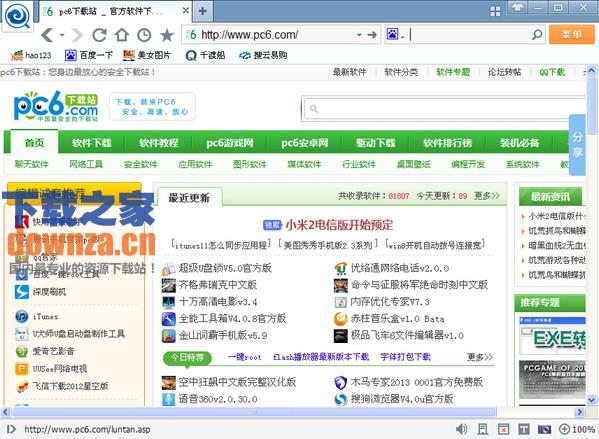This screenshot has height=439, width=599.
Task: Open the 驱动下载 navigation item
Action: pos(375,143)
